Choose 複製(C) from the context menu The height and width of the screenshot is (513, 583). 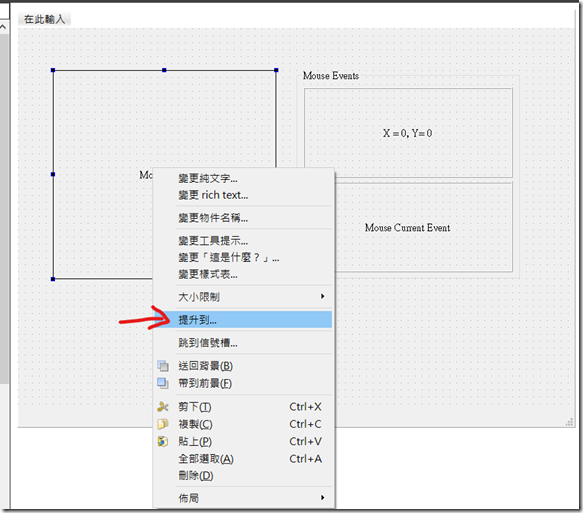[244, 424]
